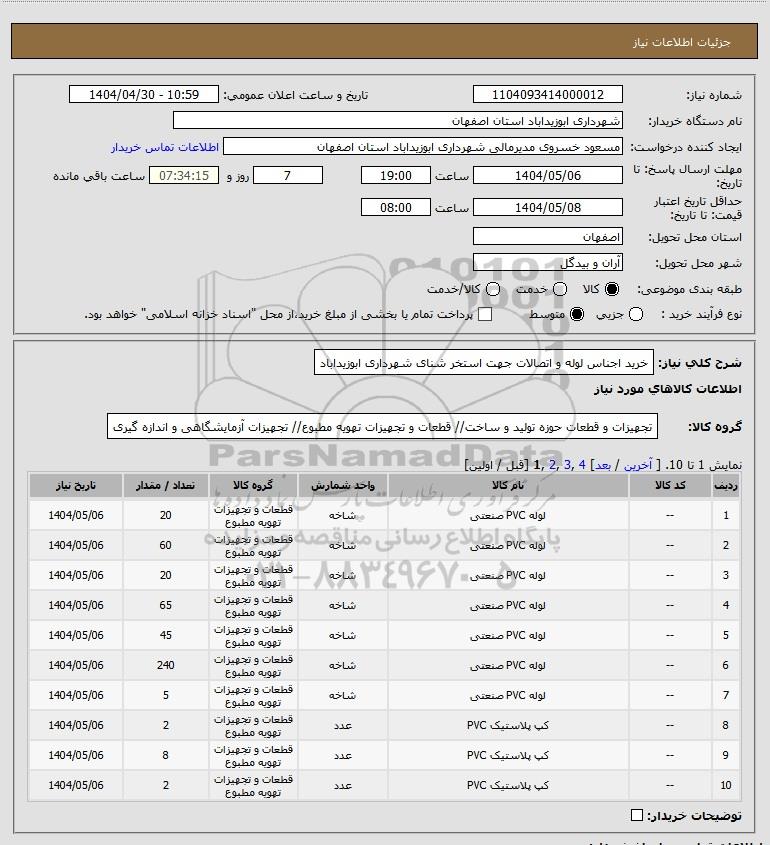The height and width of the screenshot is (845, 770).
Task: Select the کالا/خدمت radio button
Action: click(492, 289)
